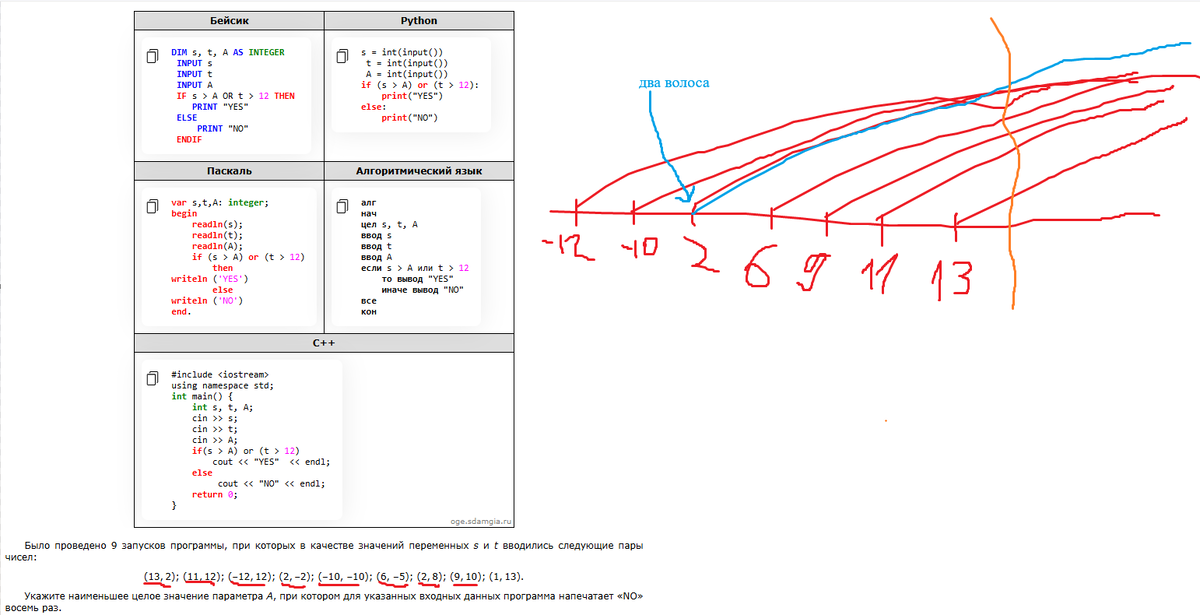Click the line иначе вывод "NO"
Screen dimensions: 1200x615
pos(425,290)
